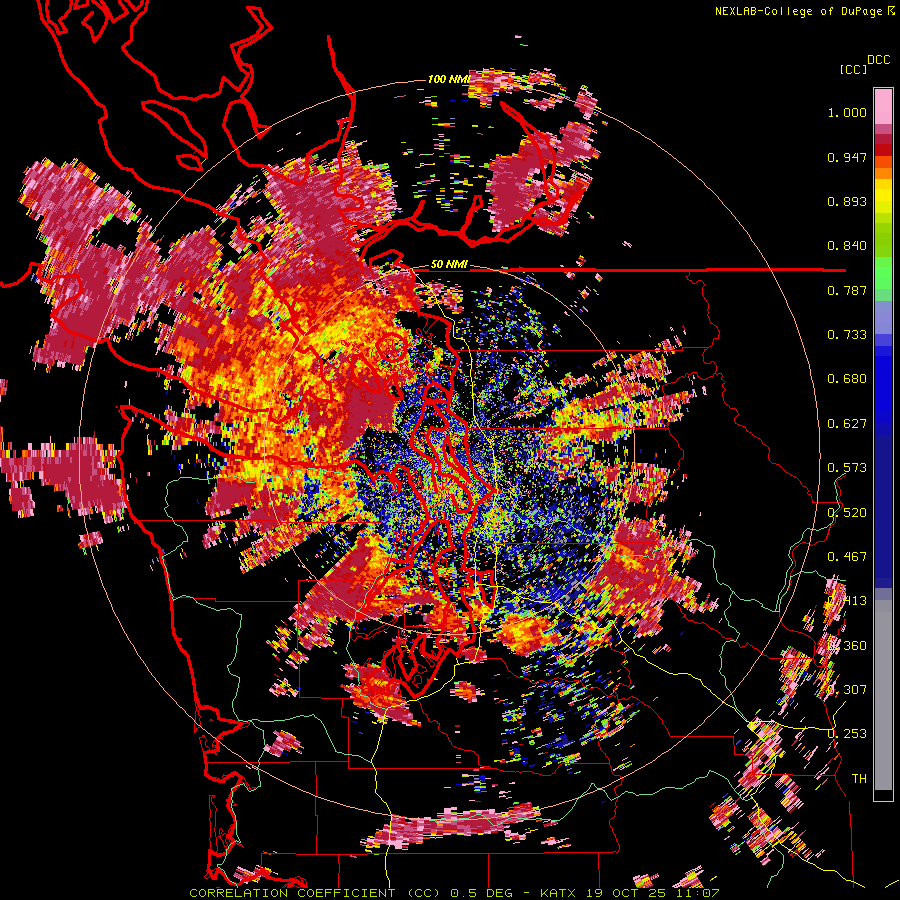Click the 50 NMI range ring label
The image size is (900, 900).
449,265
